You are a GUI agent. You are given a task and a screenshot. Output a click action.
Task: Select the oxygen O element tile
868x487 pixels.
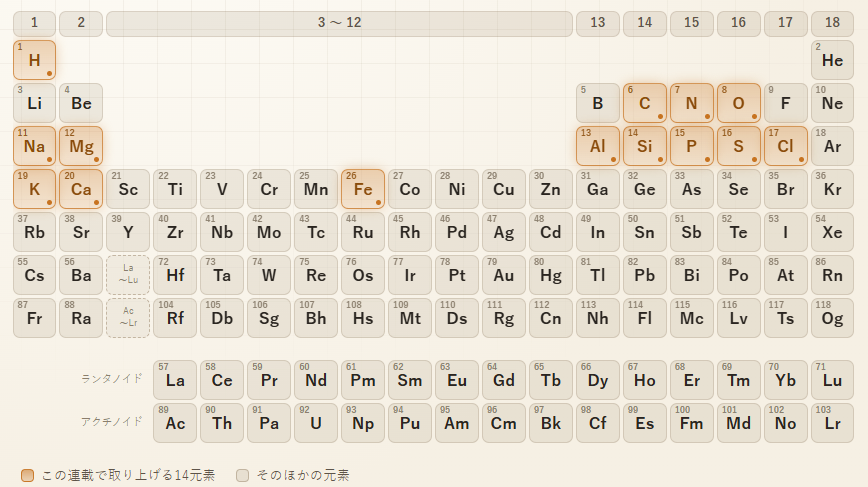[x=738, y=103]
